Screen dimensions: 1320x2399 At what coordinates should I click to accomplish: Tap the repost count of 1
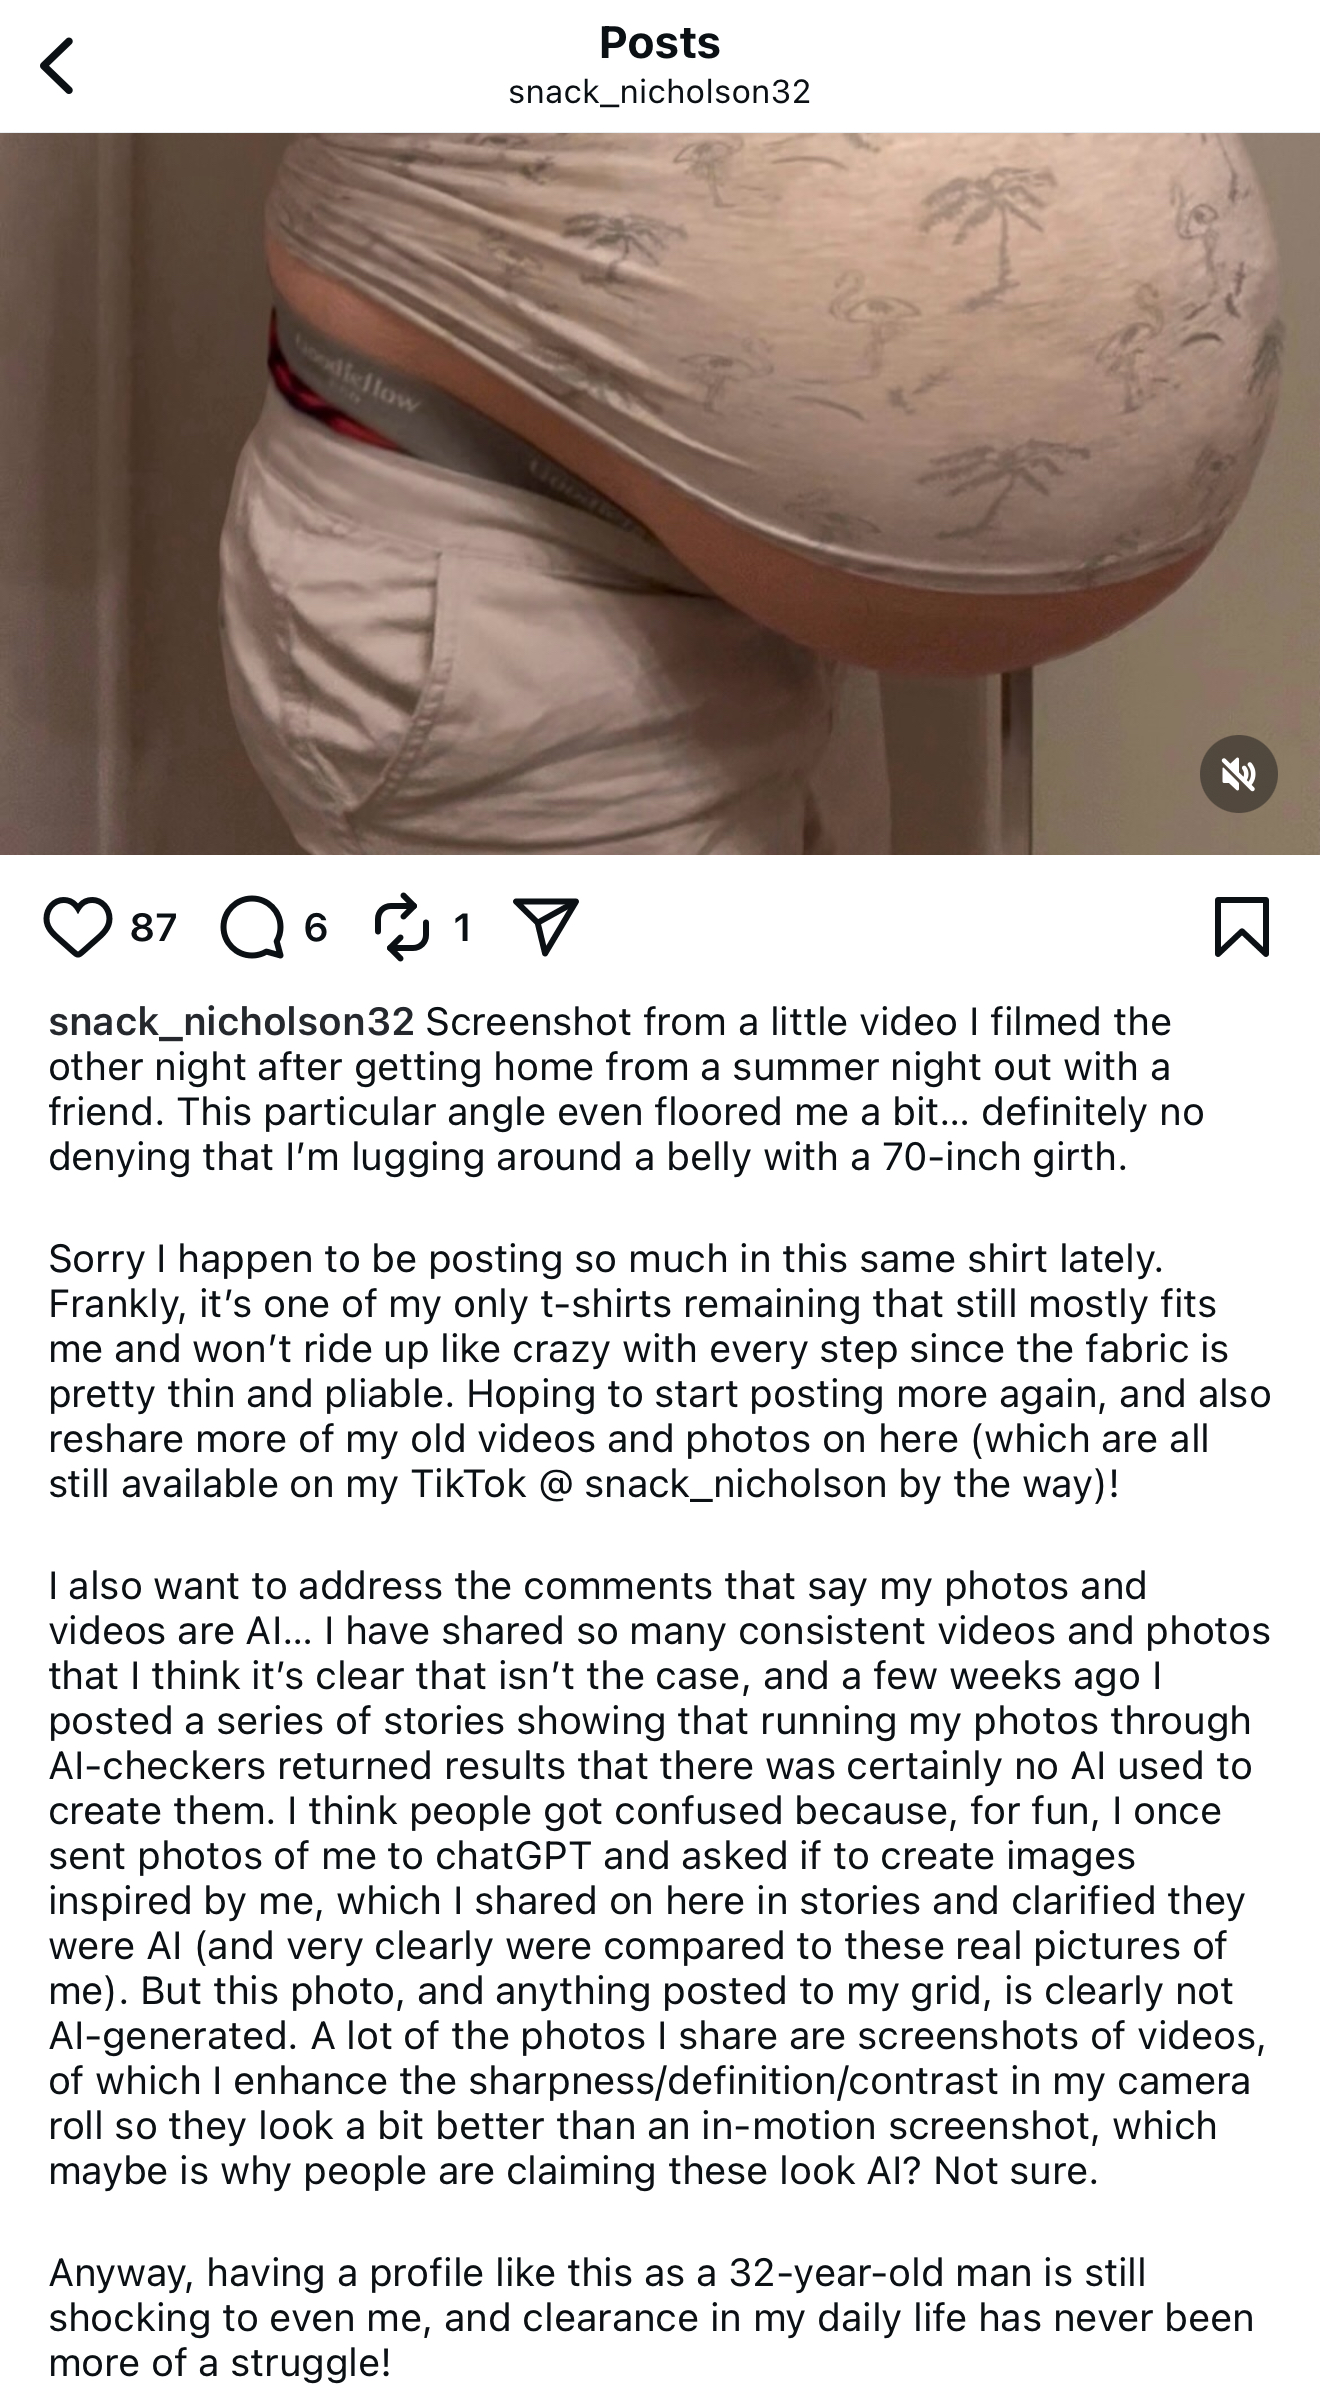click(x=461, y=928)
